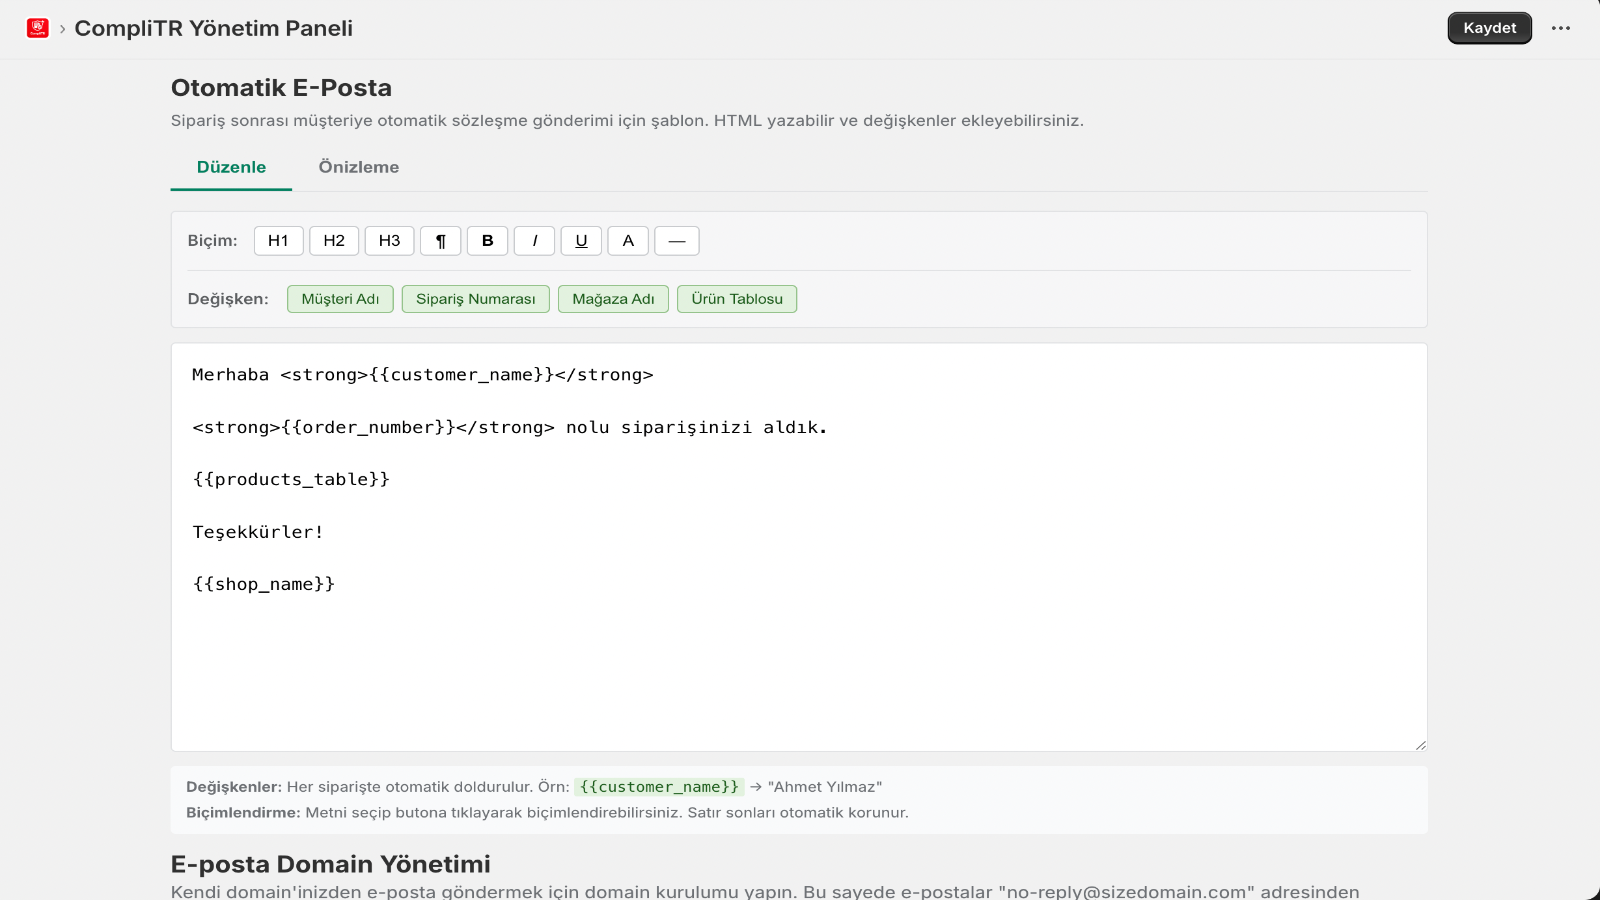Image resolution: width=1600 pixels, height=900 pixels.
Task: Insert the Sipariş Numarası variable
Action: click(475, 298)
